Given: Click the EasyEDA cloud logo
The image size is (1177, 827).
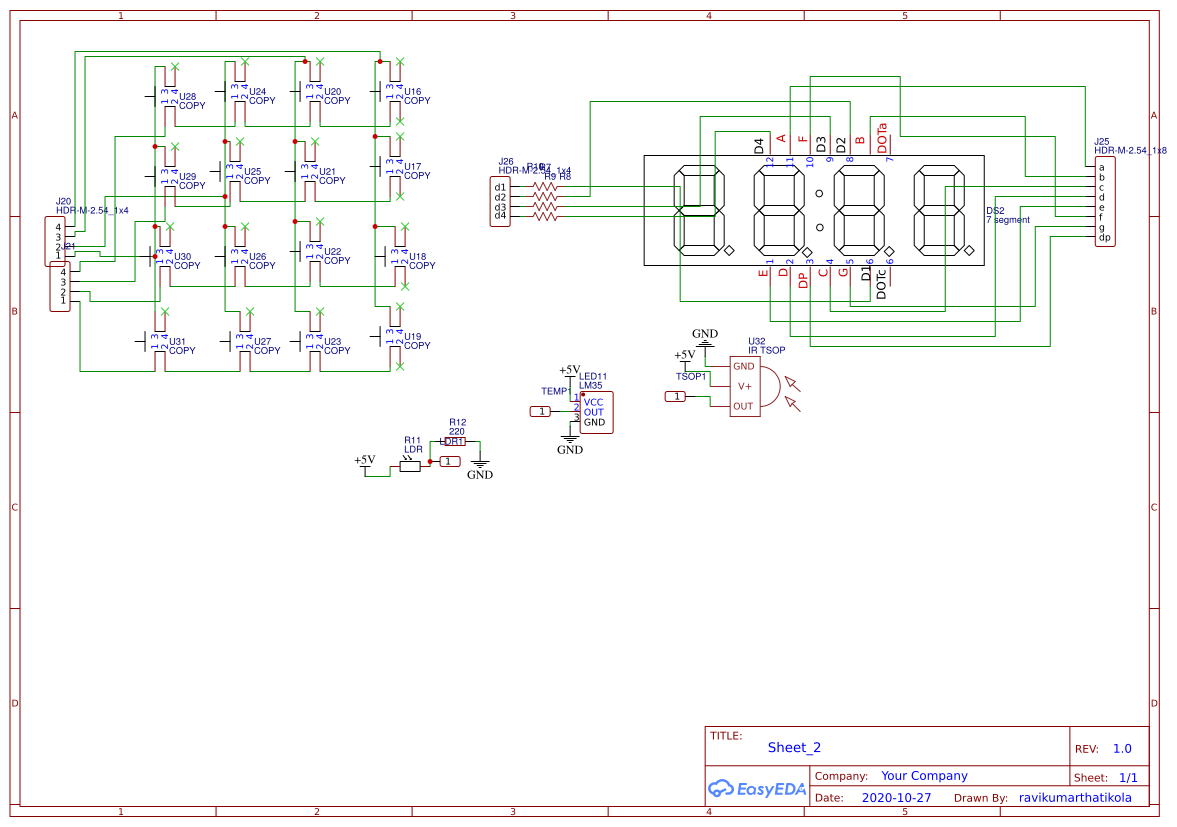Looking at the screenshot, I should (x=722, y=789).
